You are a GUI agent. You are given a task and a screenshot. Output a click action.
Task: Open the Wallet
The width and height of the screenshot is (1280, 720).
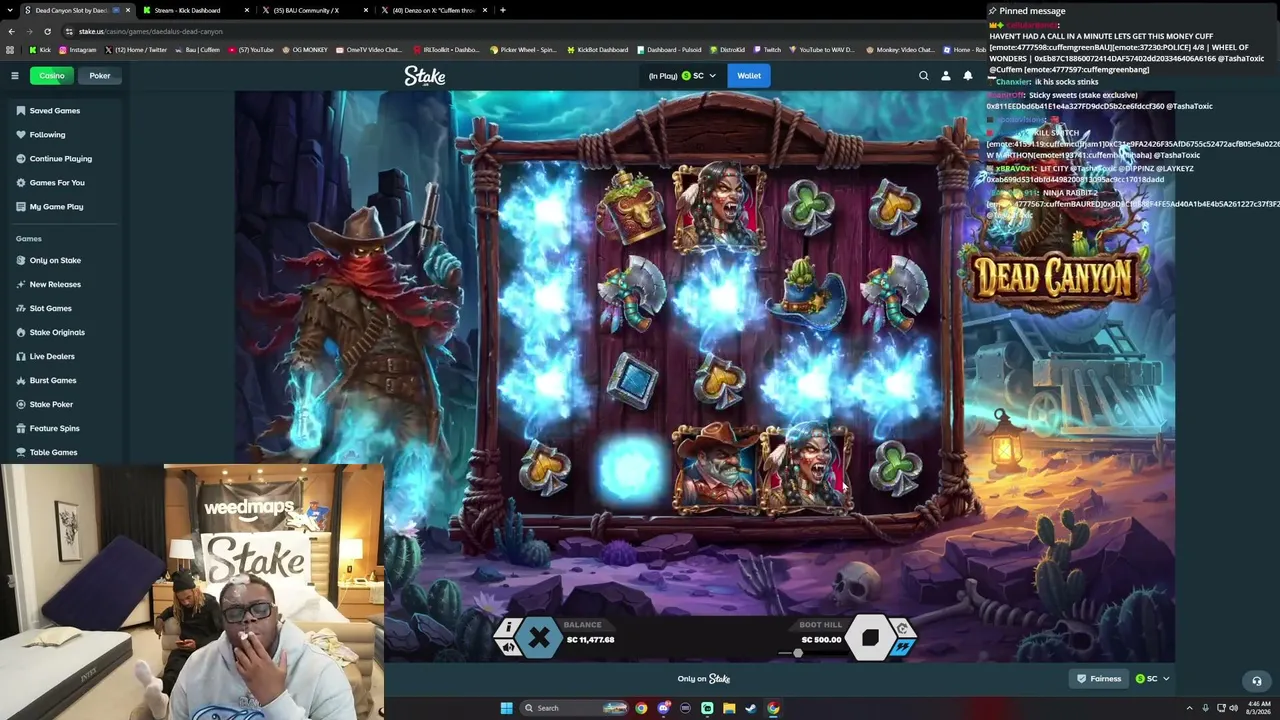pos(749,76)
